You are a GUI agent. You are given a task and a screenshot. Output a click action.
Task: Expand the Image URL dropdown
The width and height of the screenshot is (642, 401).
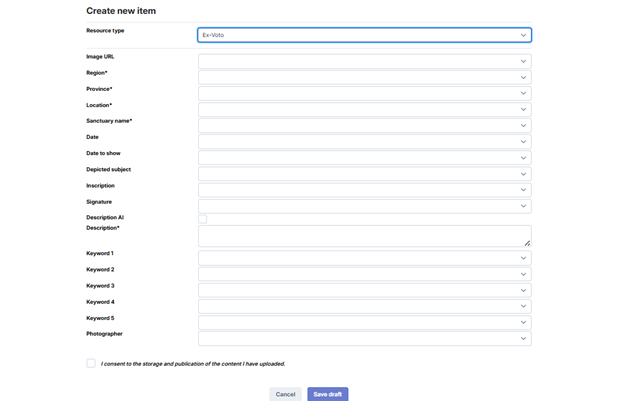tap(364, 61)
